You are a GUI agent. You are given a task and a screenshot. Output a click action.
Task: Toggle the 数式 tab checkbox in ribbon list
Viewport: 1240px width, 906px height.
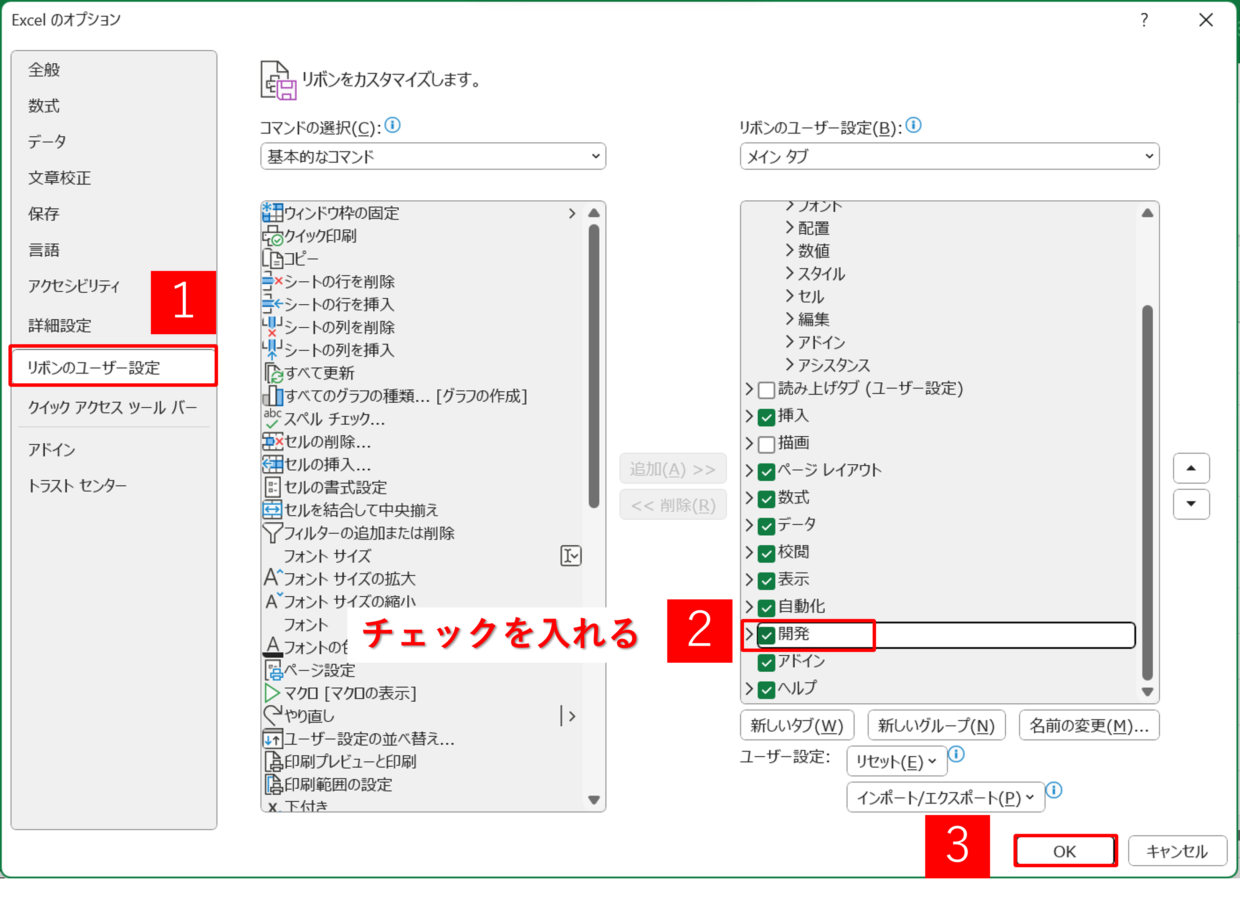[767, 498]
